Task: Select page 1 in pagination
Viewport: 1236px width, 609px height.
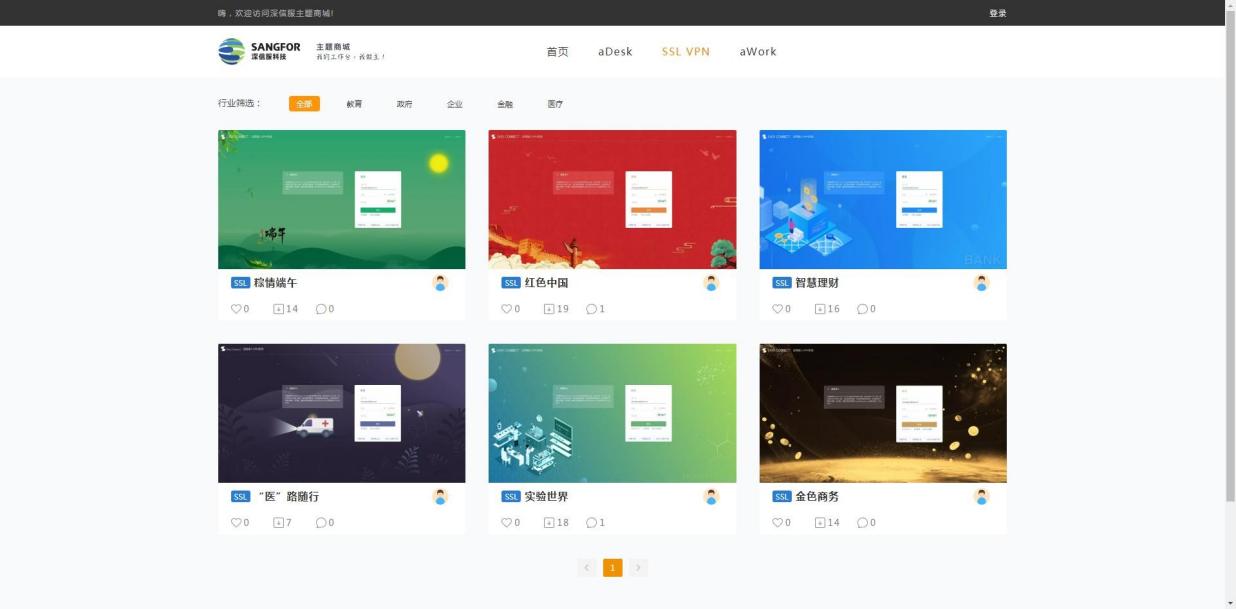Action: tap(612, 568)
